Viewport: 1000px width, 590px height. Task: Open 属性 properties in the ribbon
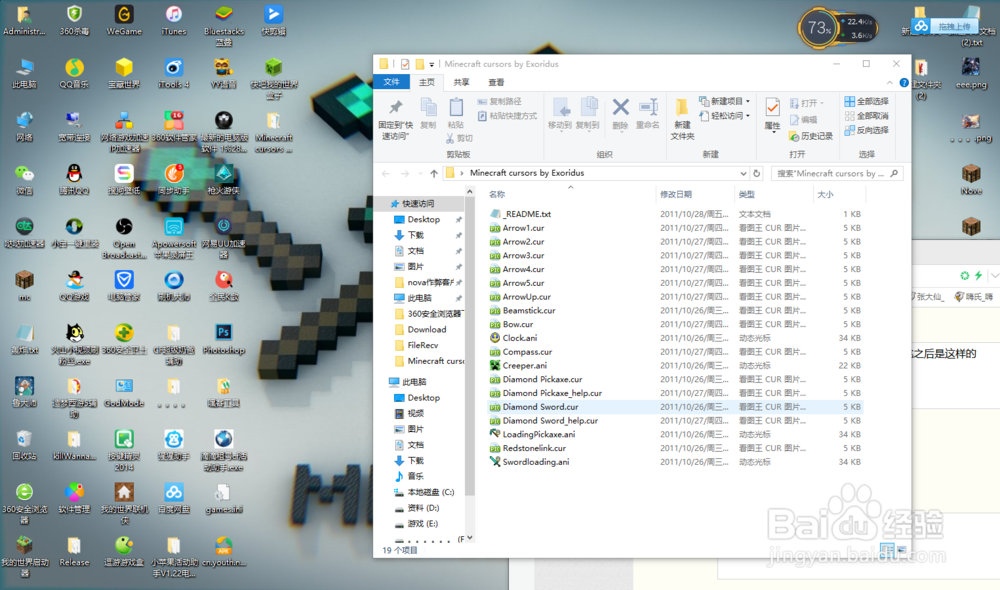[x=772, y=115]
